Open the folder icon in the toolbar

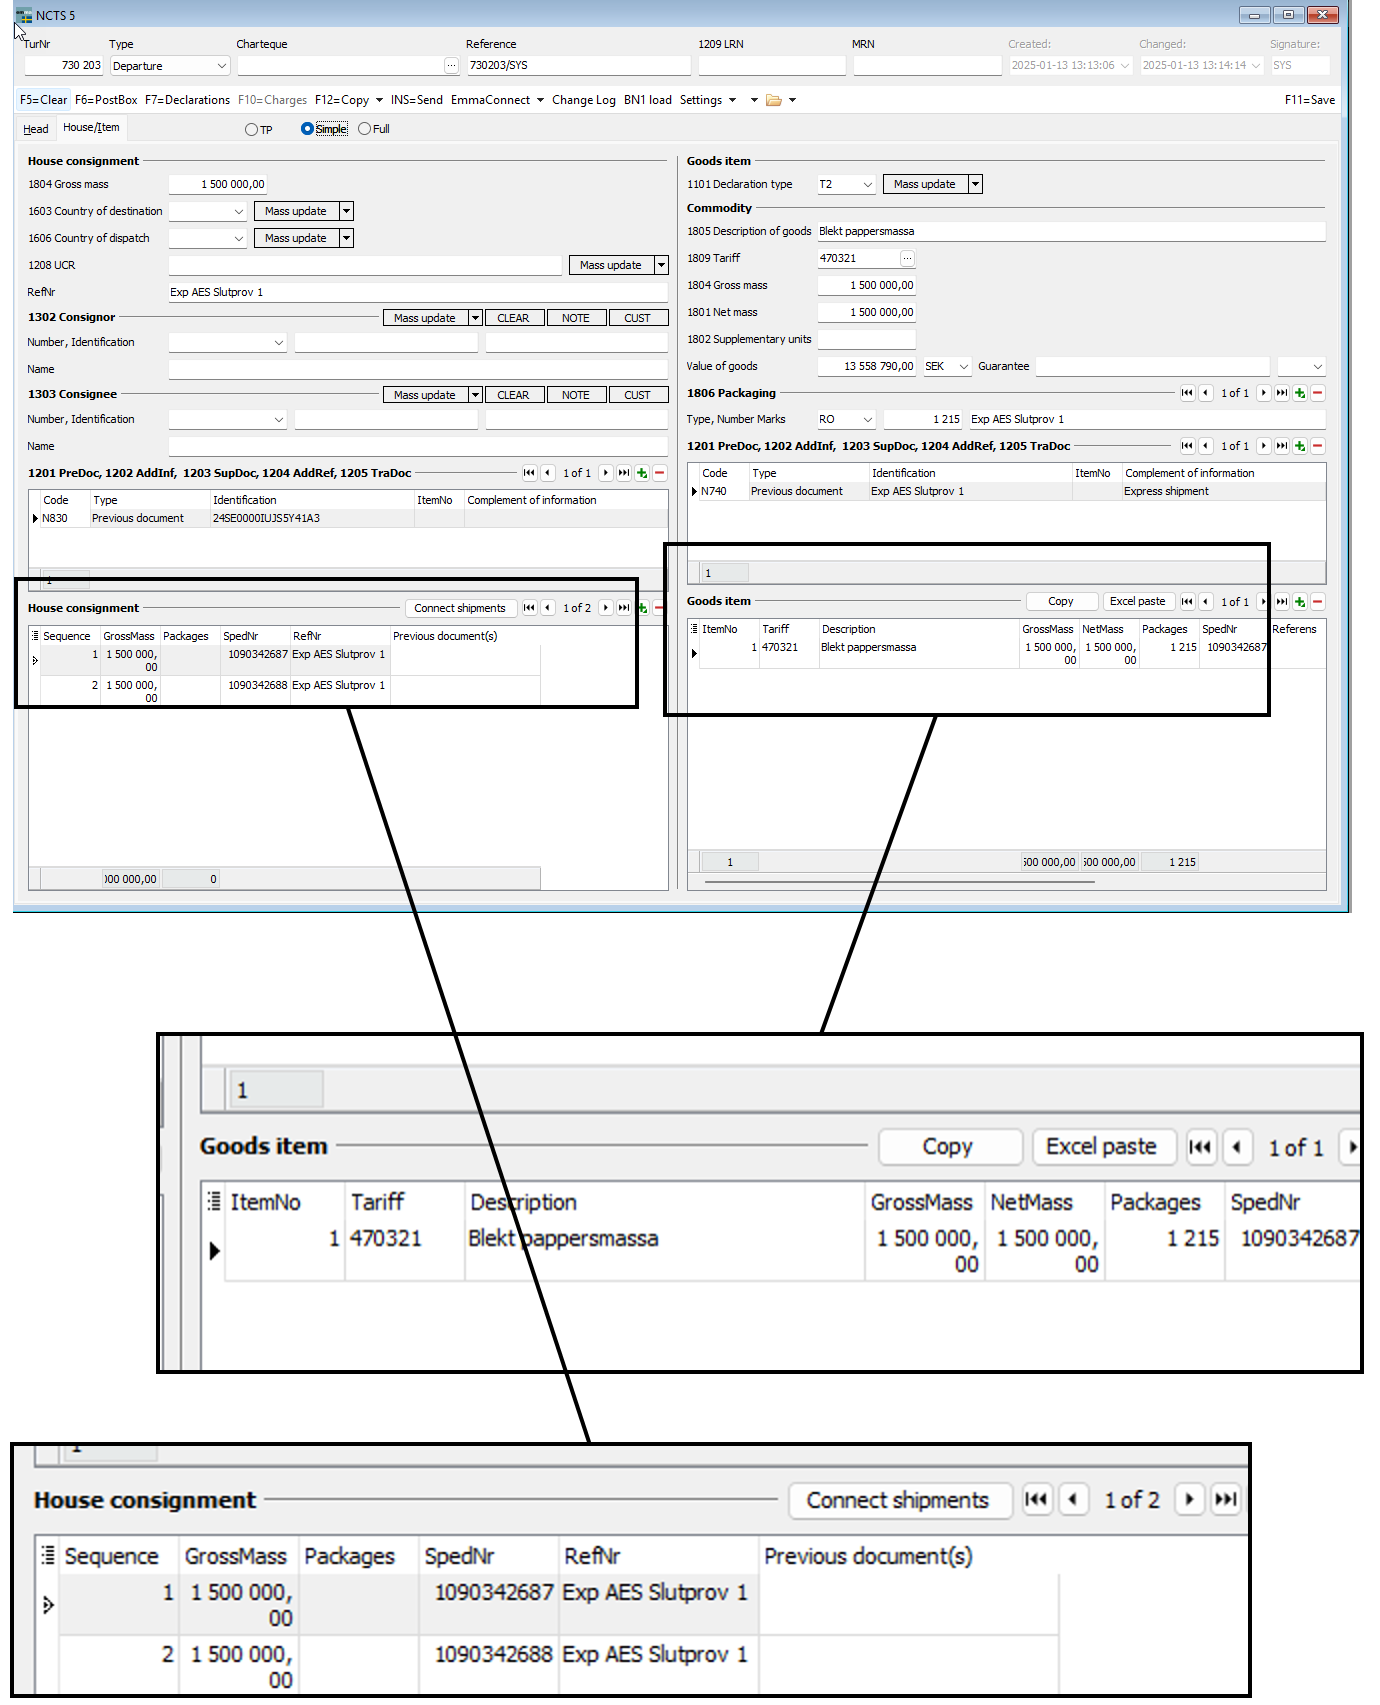[x=773, y=100]
